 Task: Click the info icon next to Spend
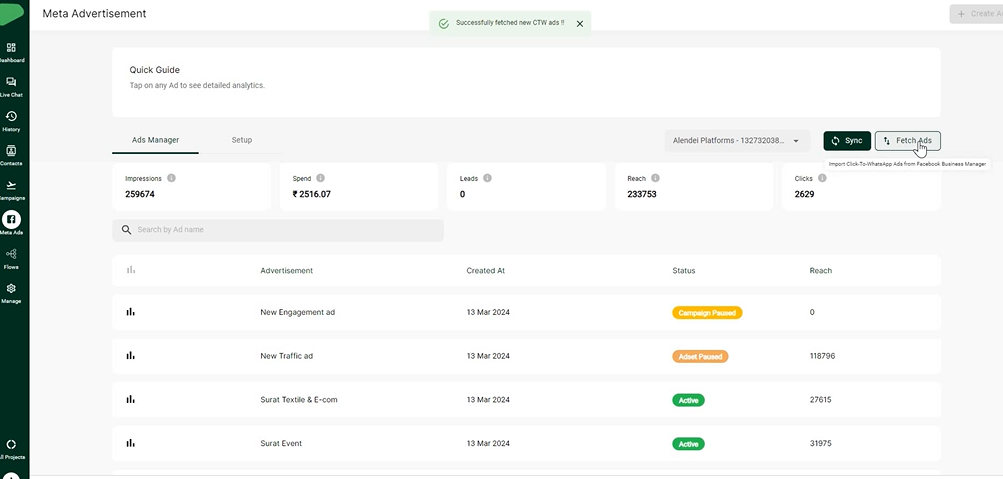point(320,178)
